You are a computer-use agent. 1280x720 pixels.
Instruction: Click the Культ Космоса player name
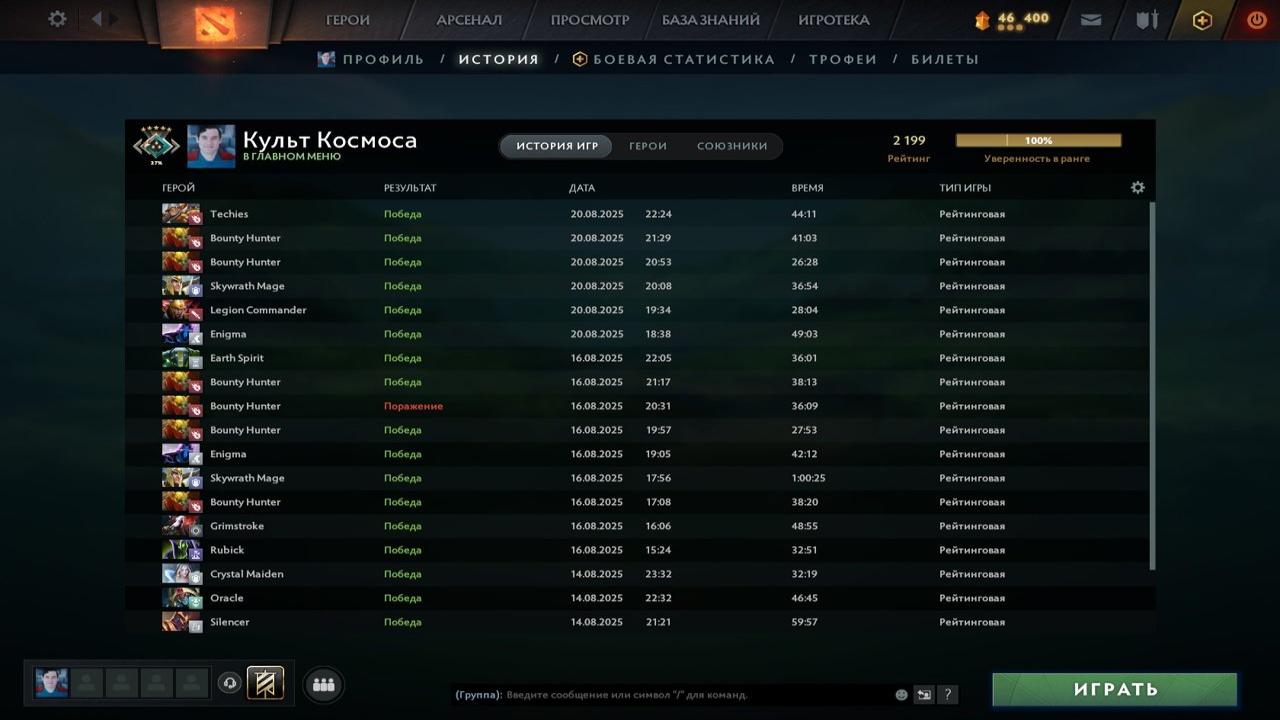tap(330, 140)
